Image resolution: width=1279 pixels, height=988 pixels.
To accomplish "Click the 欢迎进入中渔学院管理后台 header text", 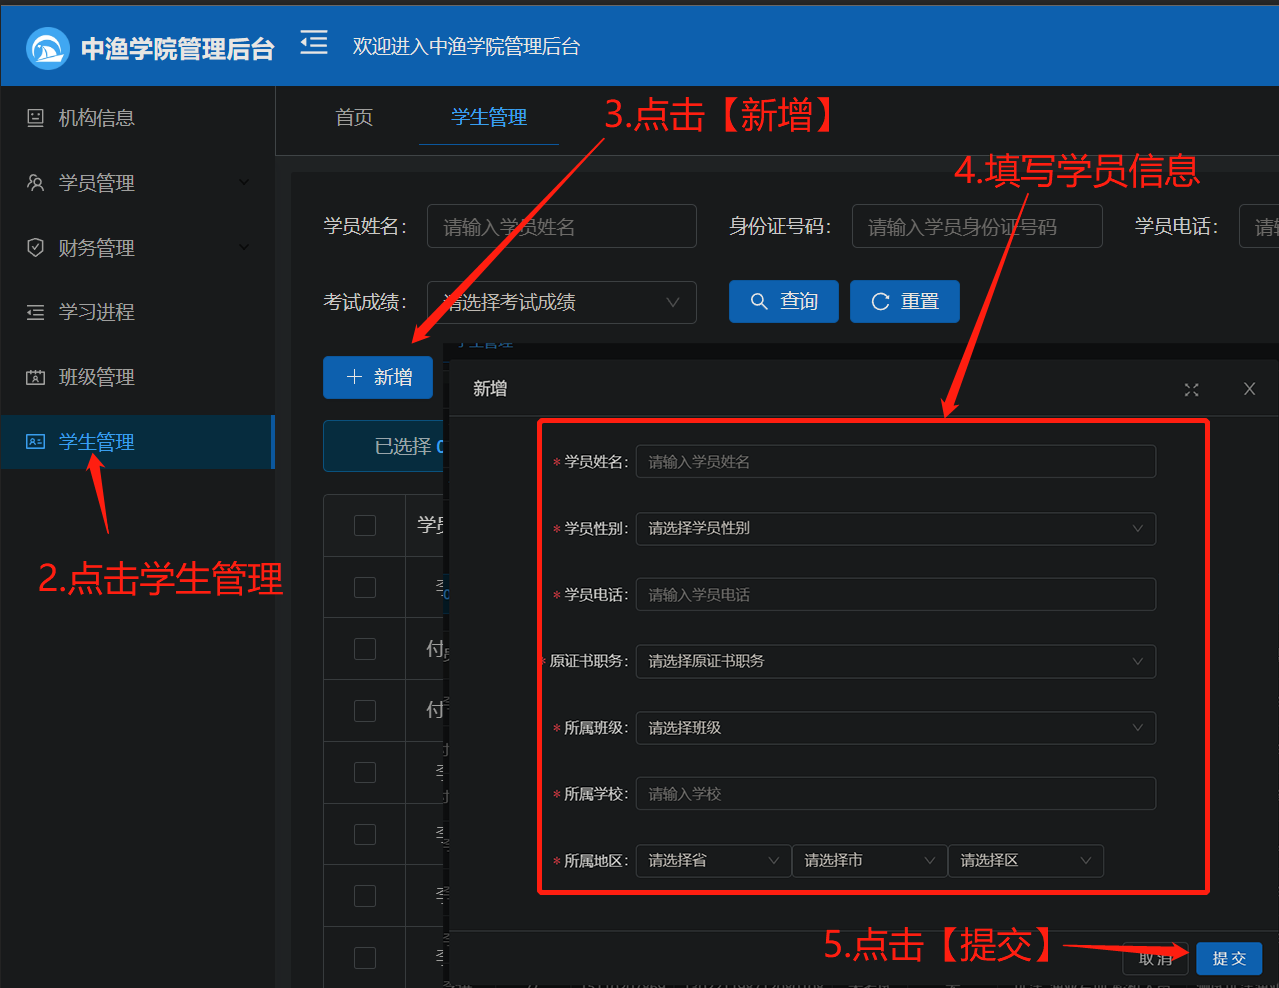I will tap(466, 46).
